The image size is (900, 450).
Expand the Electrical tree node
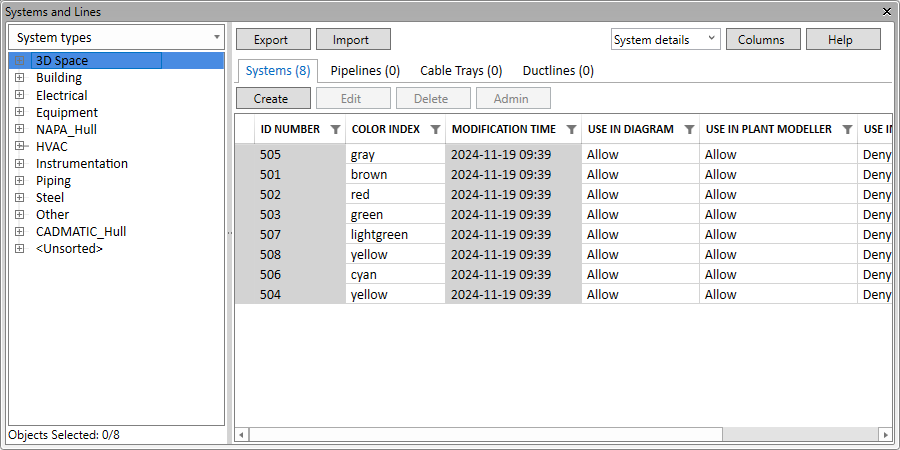pos(19,96)
